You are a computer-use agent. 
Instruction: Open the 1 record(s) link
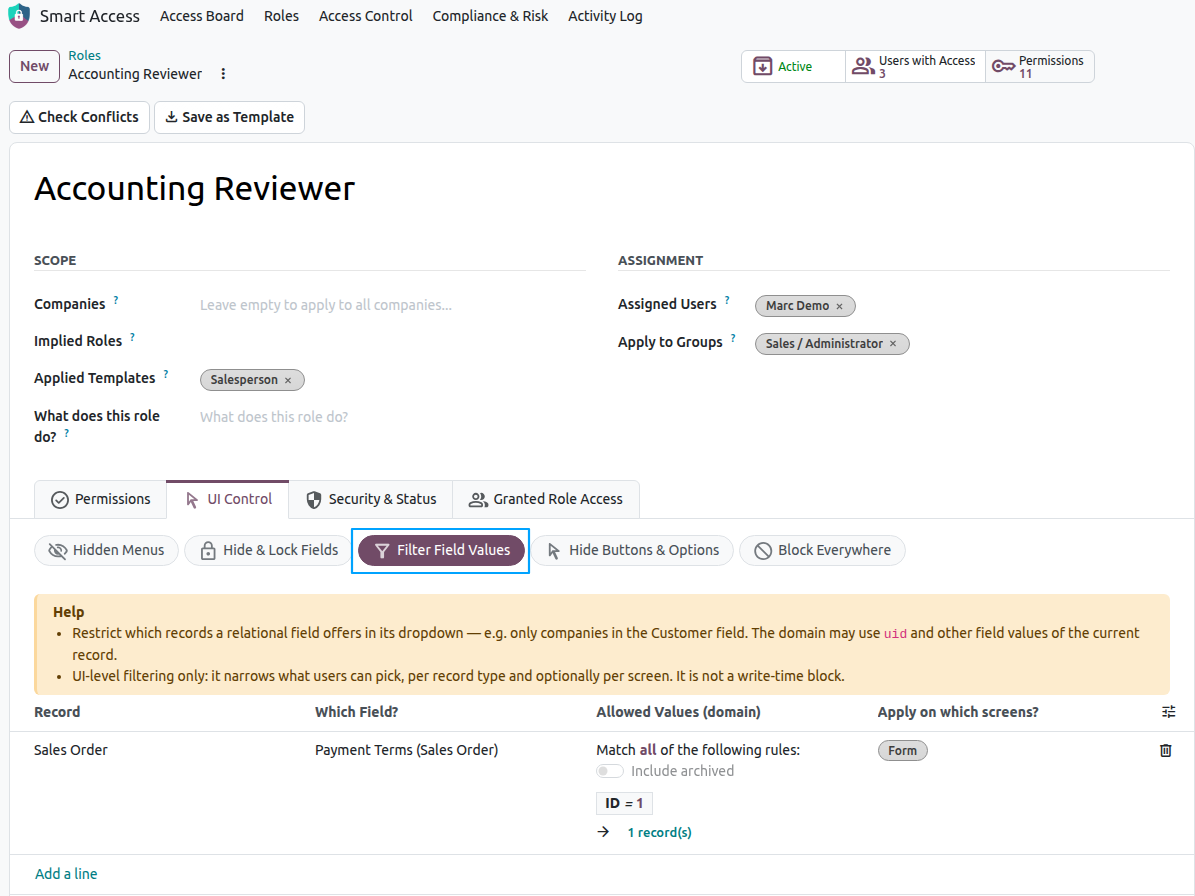(x=660, y=833)
